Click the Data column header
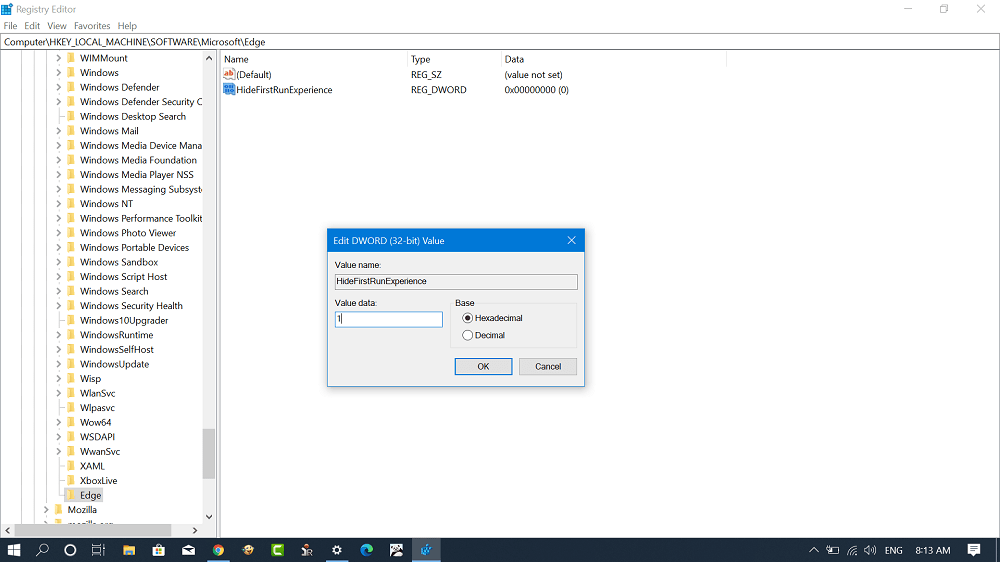Viewport: 1000px width, 562px height. pos(614,59)
